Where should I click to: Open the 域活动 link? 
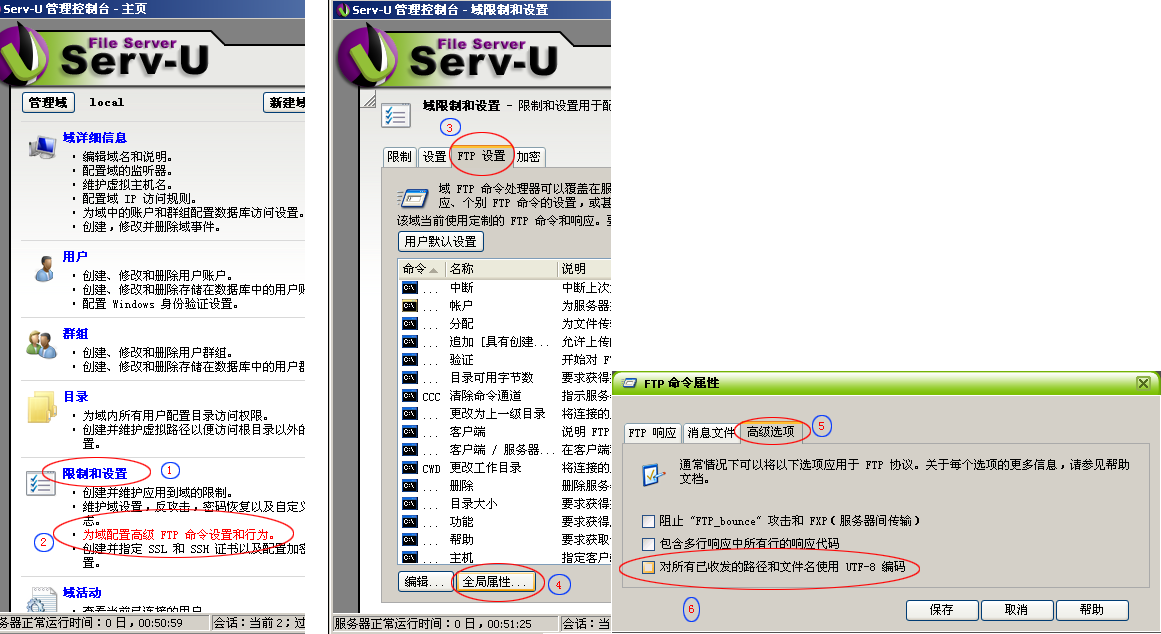click(82, 593)
